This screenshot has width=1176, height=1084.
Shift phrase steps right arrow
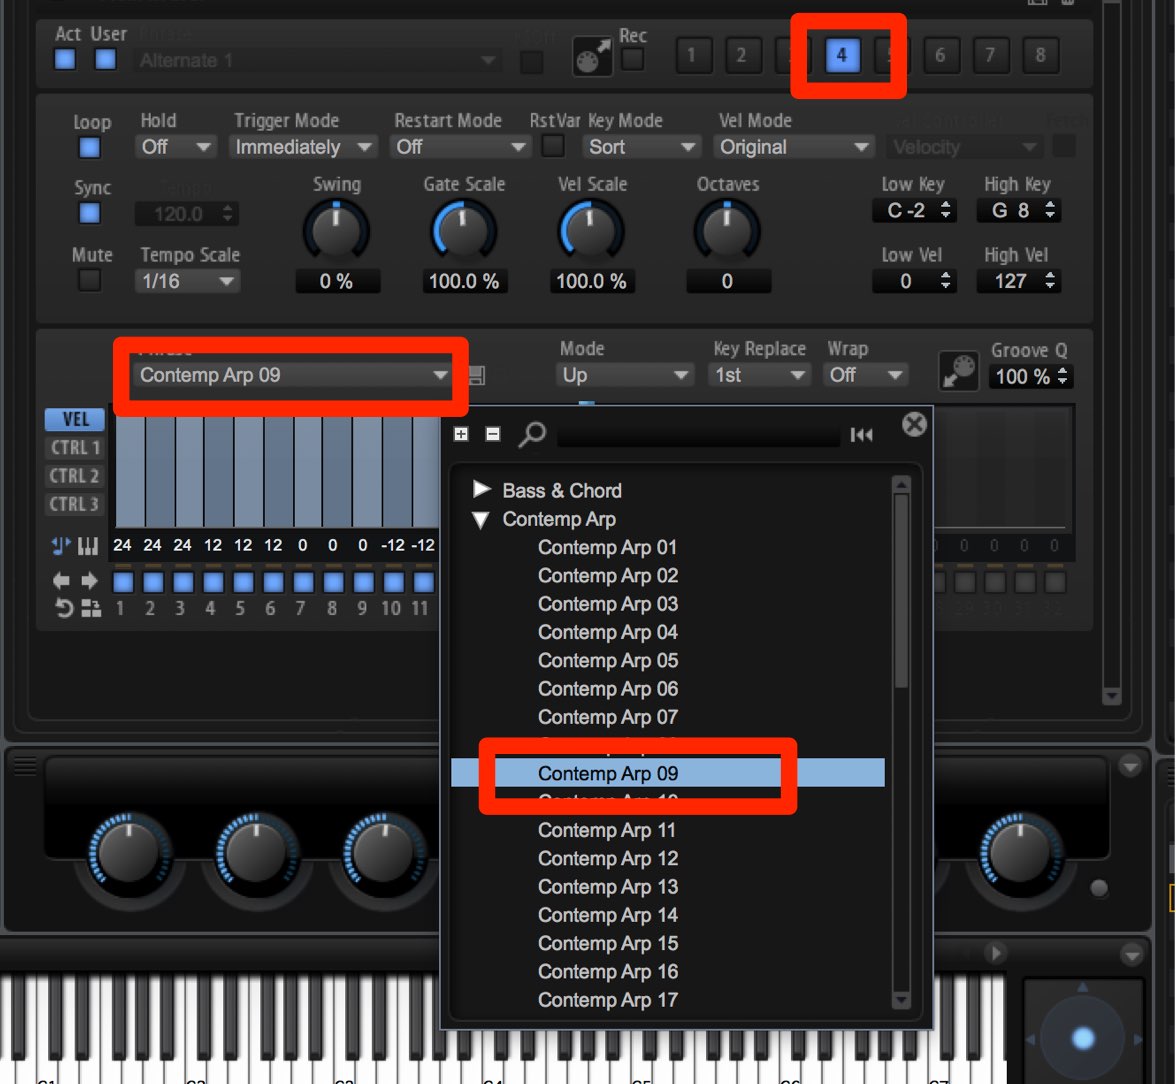(x=89, y=581)
